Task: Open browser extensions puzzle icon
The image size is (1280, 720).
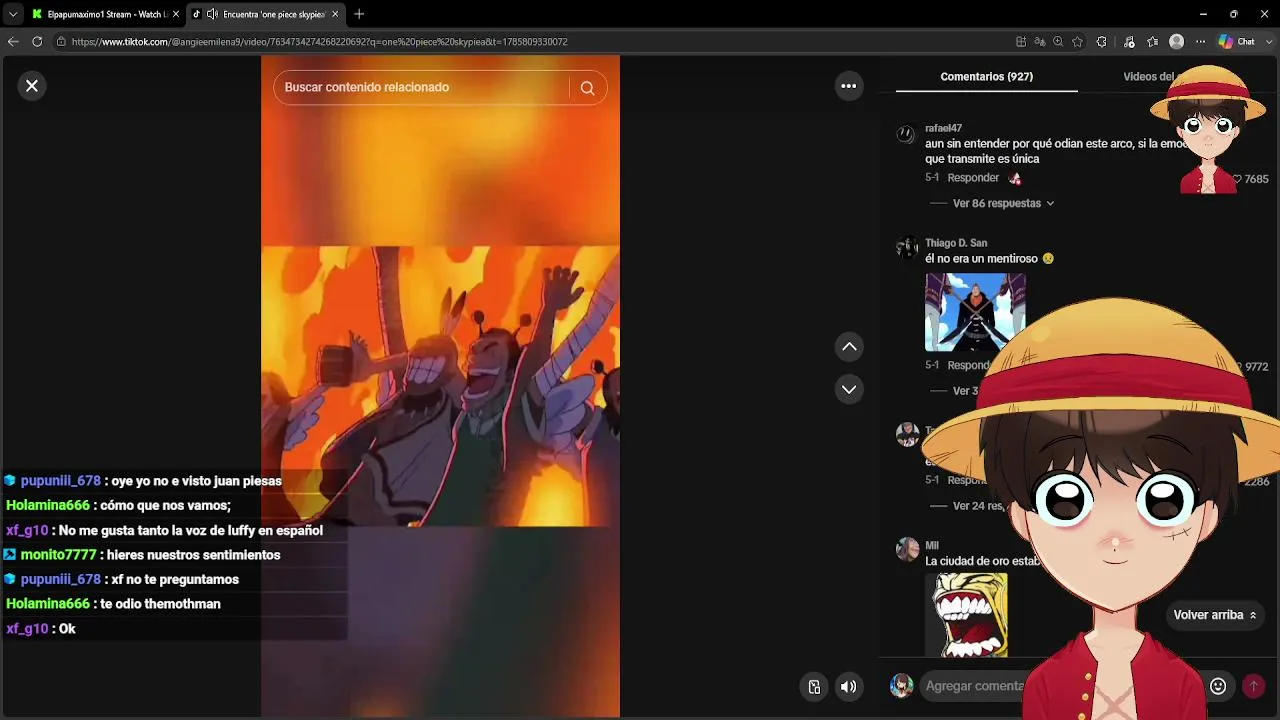Action: coord(1102,42)
